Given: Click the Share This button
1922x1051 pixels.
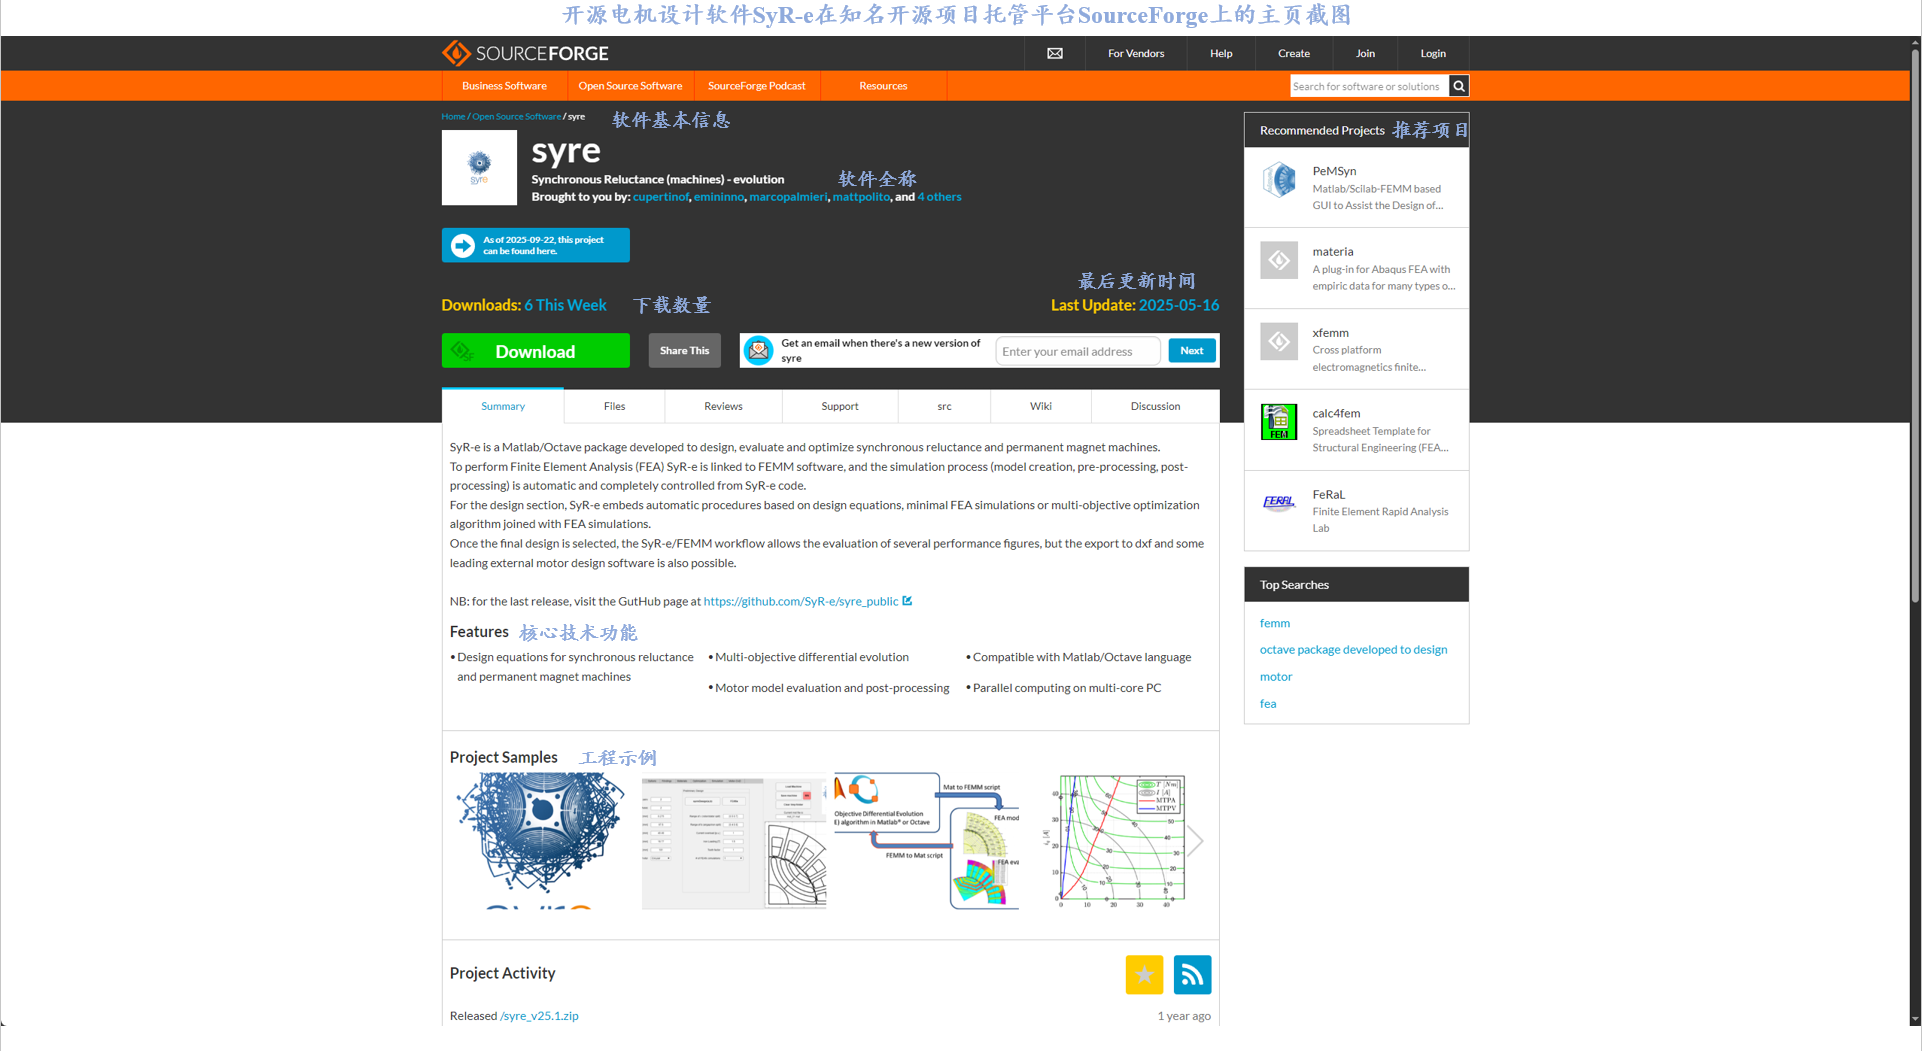Looking at the screenshot, I should tap(684, 351).
